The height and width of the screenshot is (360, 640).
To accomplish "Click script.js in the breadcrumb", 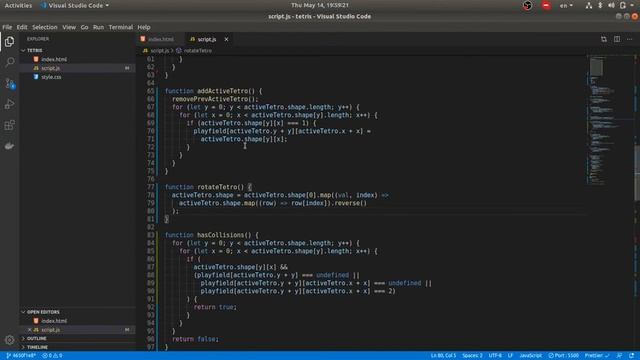I will [159, 51].
